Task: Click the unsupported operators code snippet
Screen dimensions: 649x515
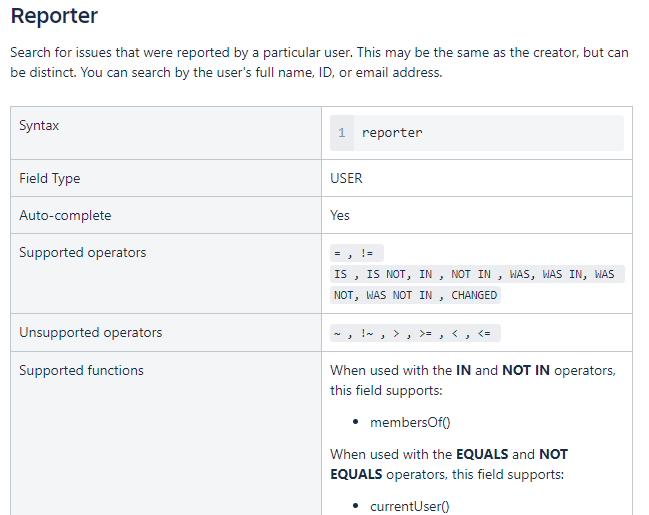Action: 415,333
